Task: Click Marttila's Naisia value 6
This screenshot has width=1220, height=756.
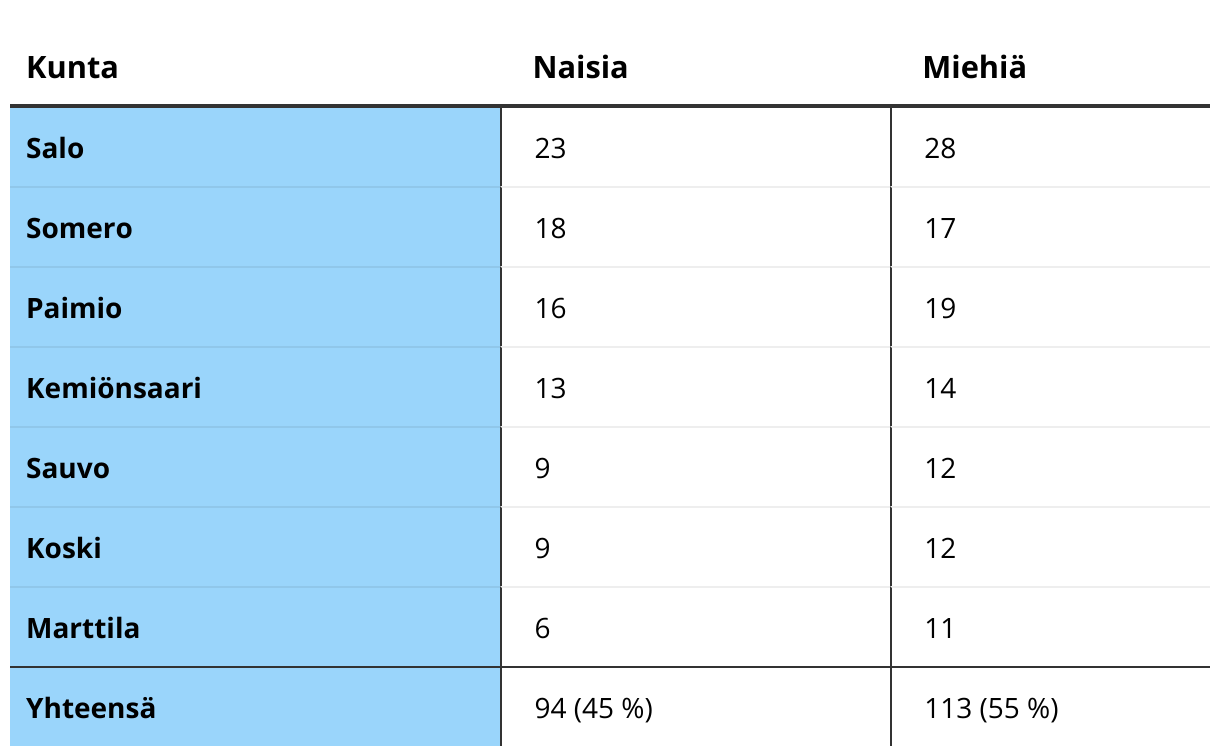Action: click(x=542, y=628)
